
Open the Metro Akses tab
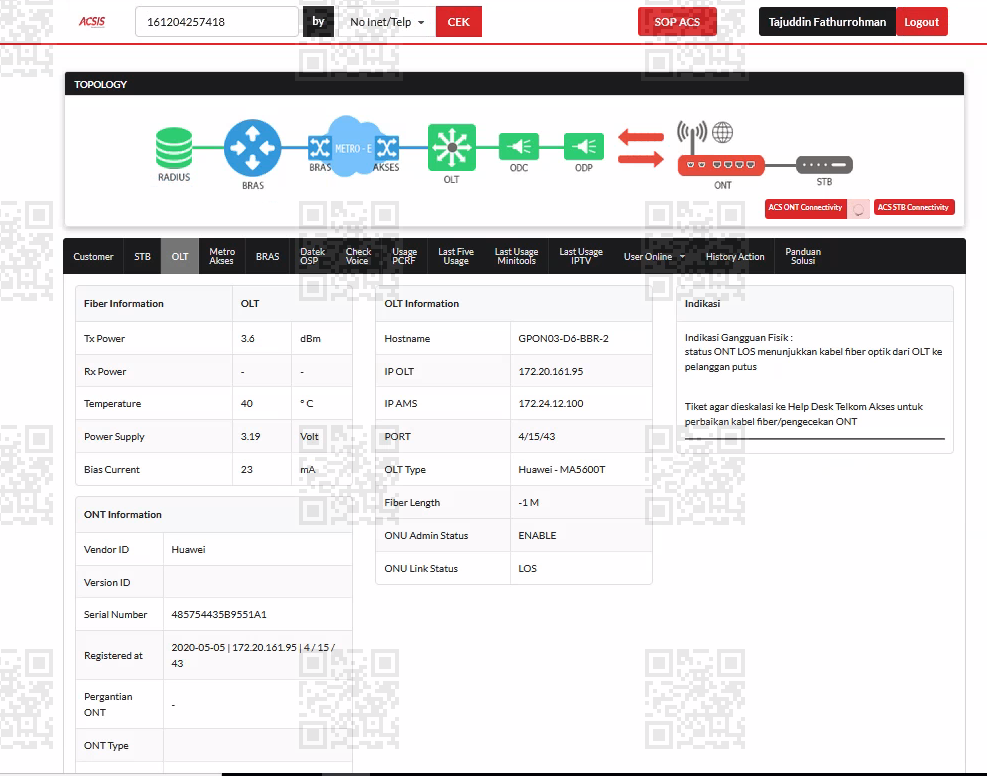pyautogui.click(x=222, y=256)
